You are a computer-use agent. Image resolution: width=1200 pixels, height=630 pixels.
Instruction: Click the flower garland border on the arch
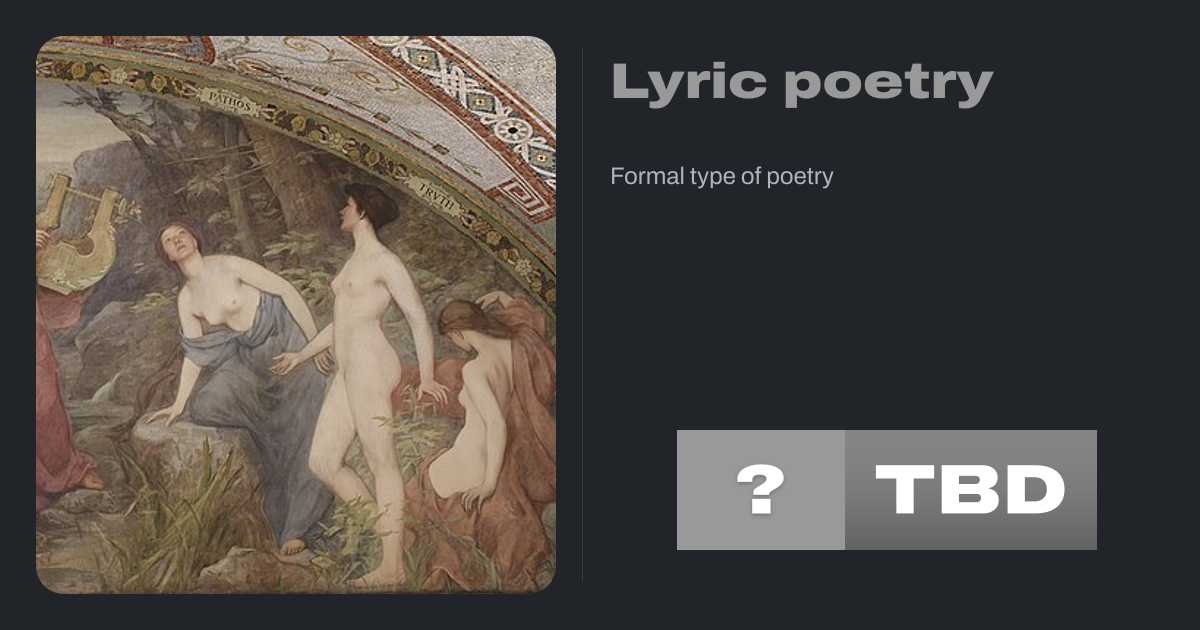click(x=330, y=135)
